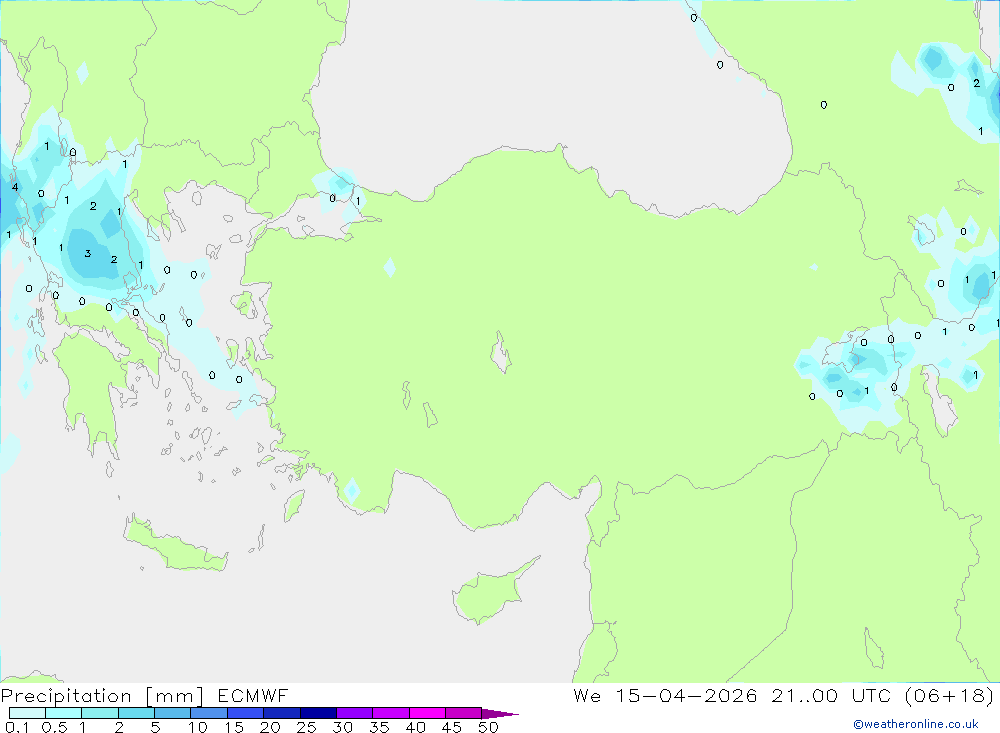The width and height of the screenshot is (1000, 733).
Task: Choose the 30–35 mm violet legend swatch
Action: tap(355, 713)
